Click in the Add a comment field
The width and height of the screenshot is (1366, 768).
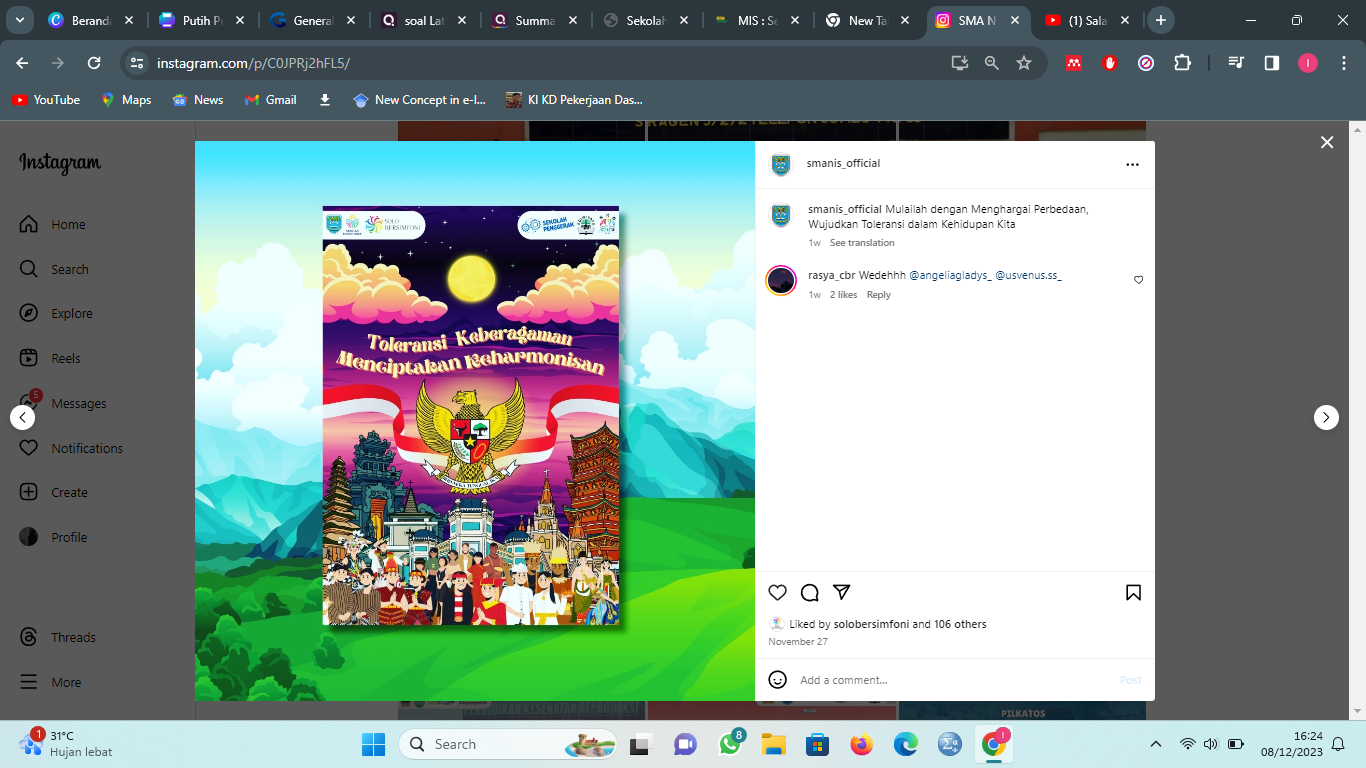pyautogui.click(x=950, y=680)
